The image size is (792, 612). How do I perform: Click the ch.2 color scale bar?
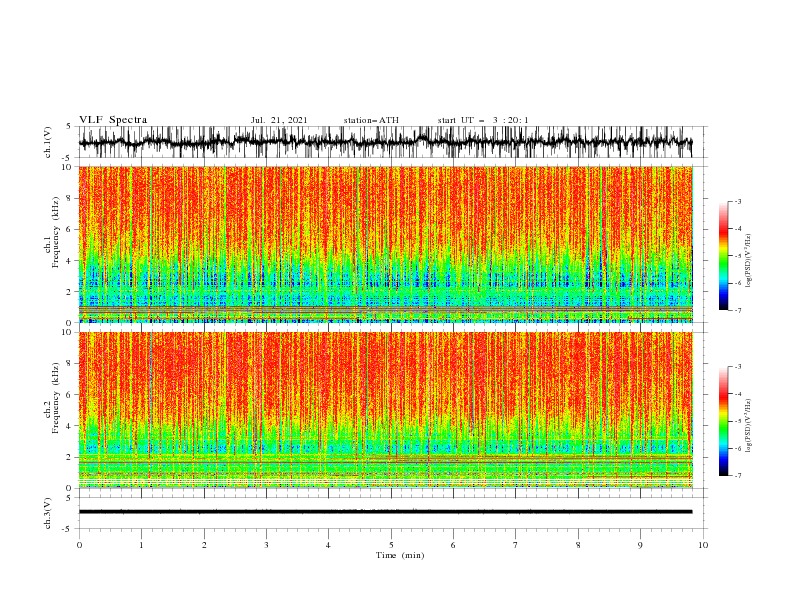(x=723, y=421)
